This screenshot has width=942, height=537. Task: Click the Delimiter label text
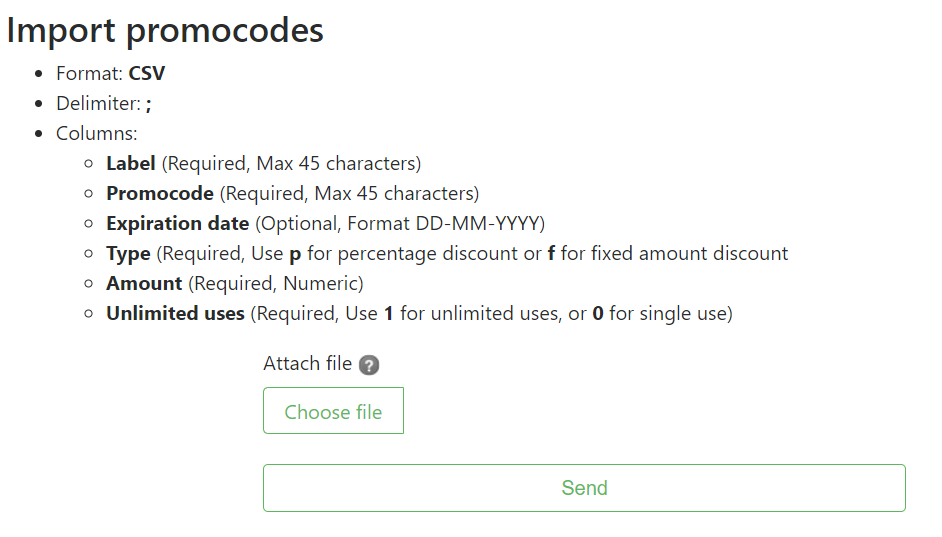coord(98,104)
